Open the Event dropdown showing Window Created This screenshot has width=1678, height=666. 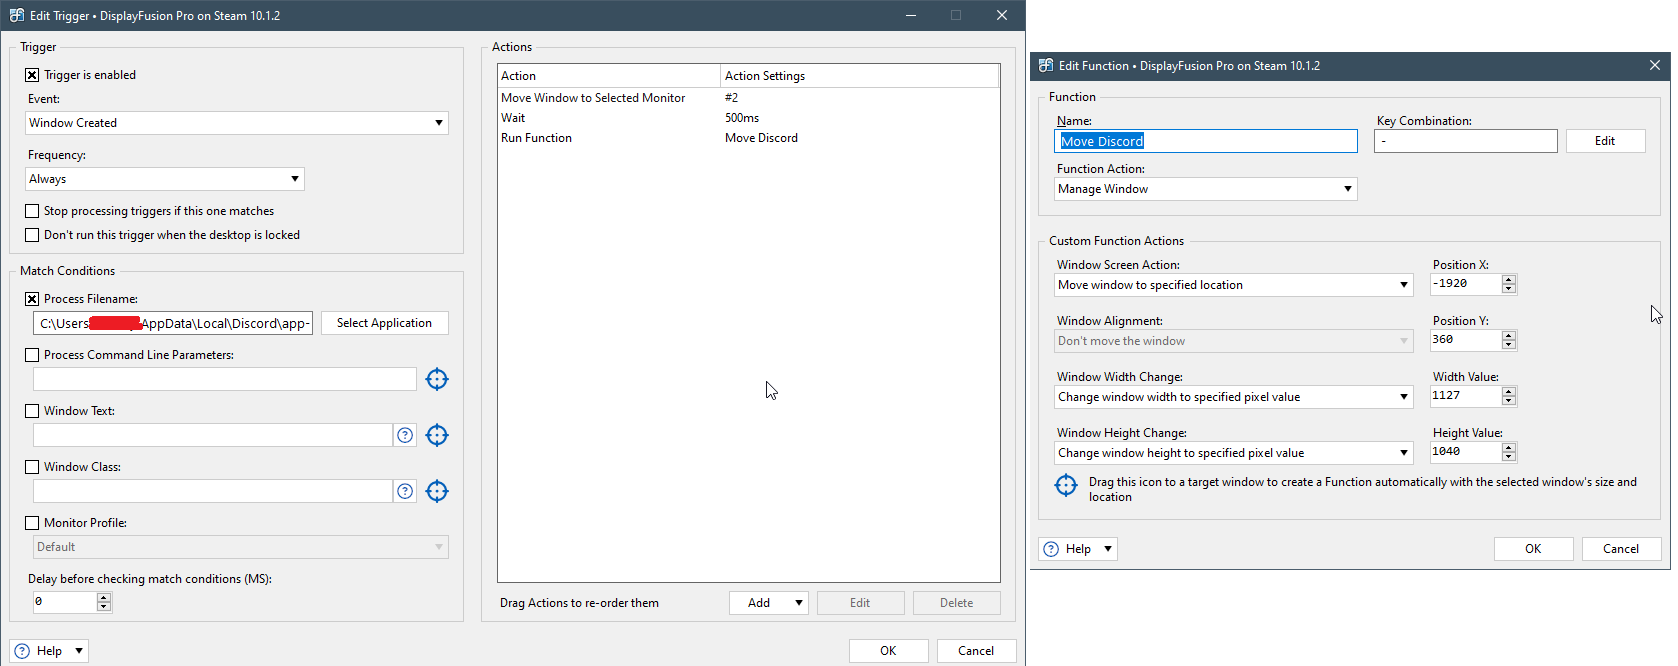[237, 123]
